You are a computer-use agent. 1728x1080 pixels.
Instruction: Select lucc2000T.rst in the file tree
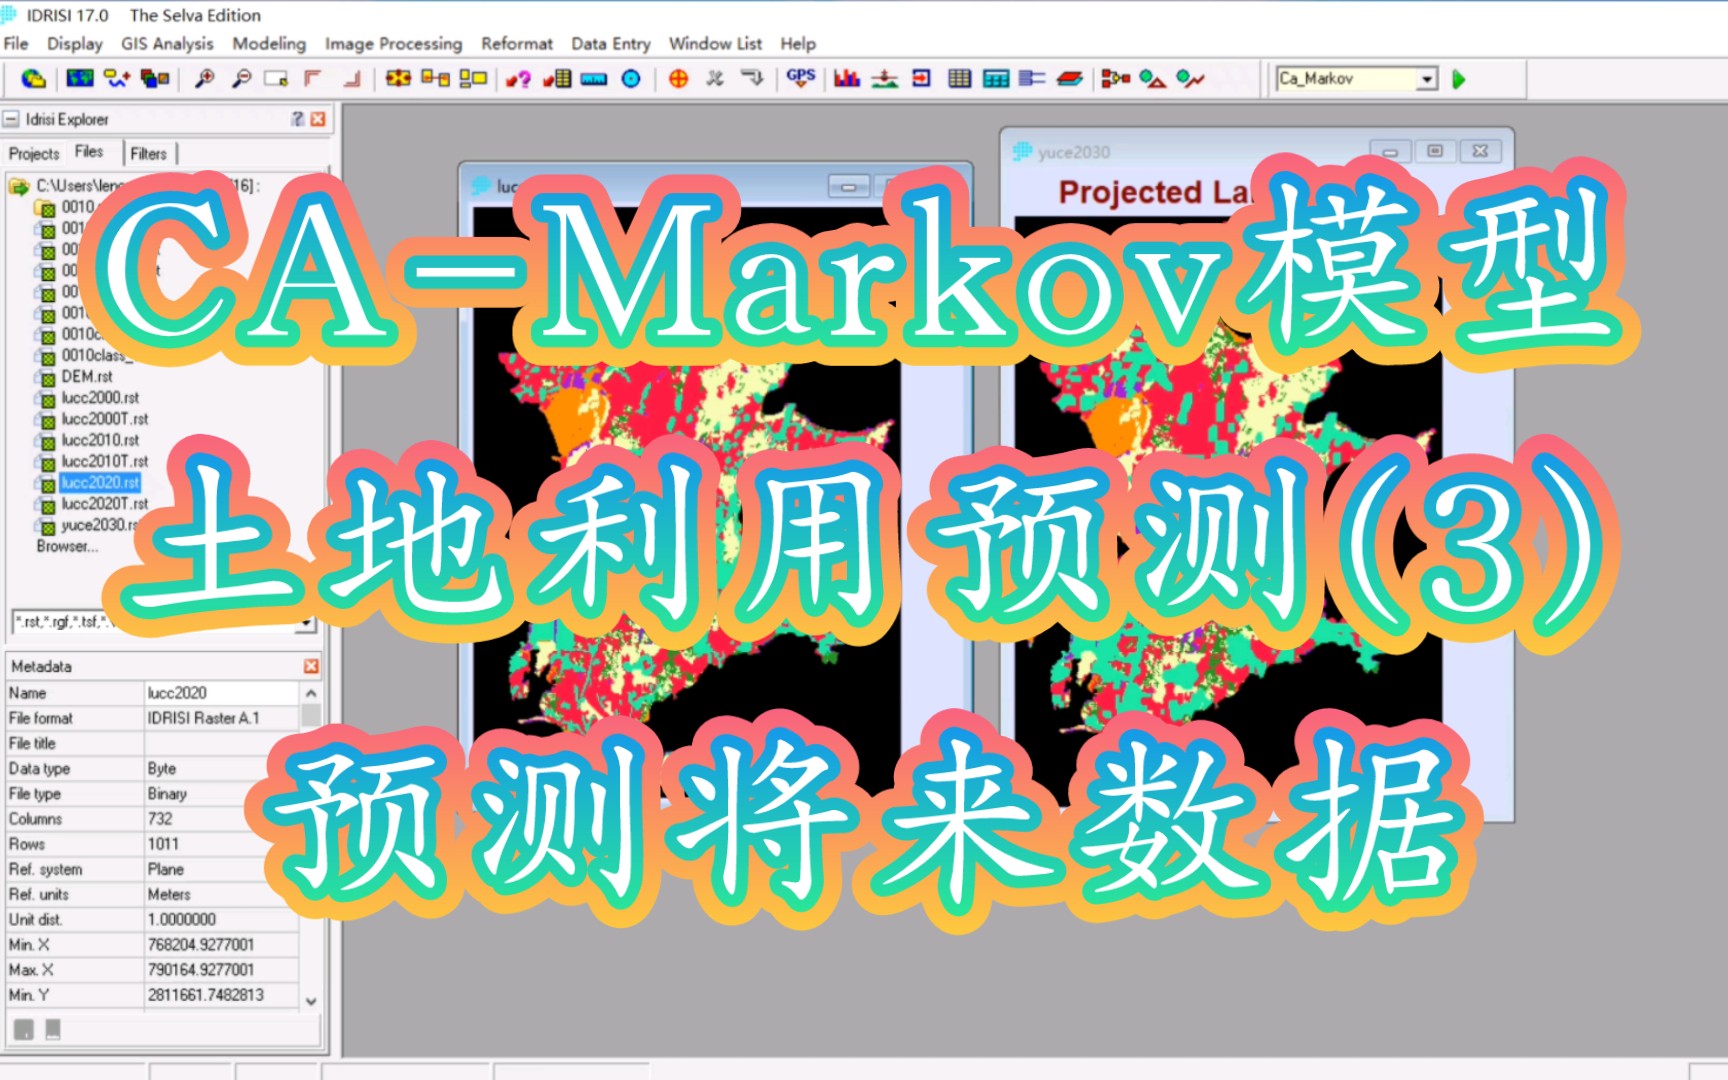pos(104,419)
